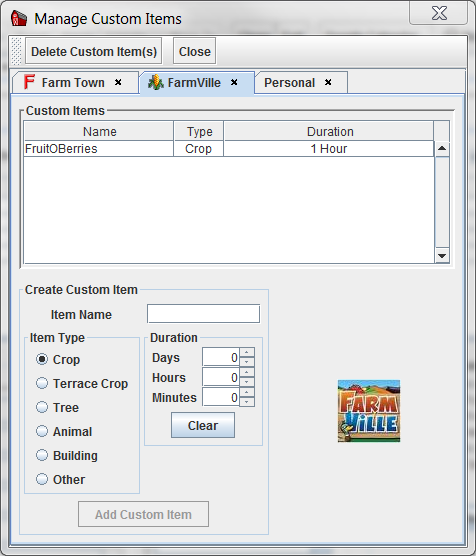Select the Terrace Crop radio button
The image size is (476, 556).
[42, 383]
